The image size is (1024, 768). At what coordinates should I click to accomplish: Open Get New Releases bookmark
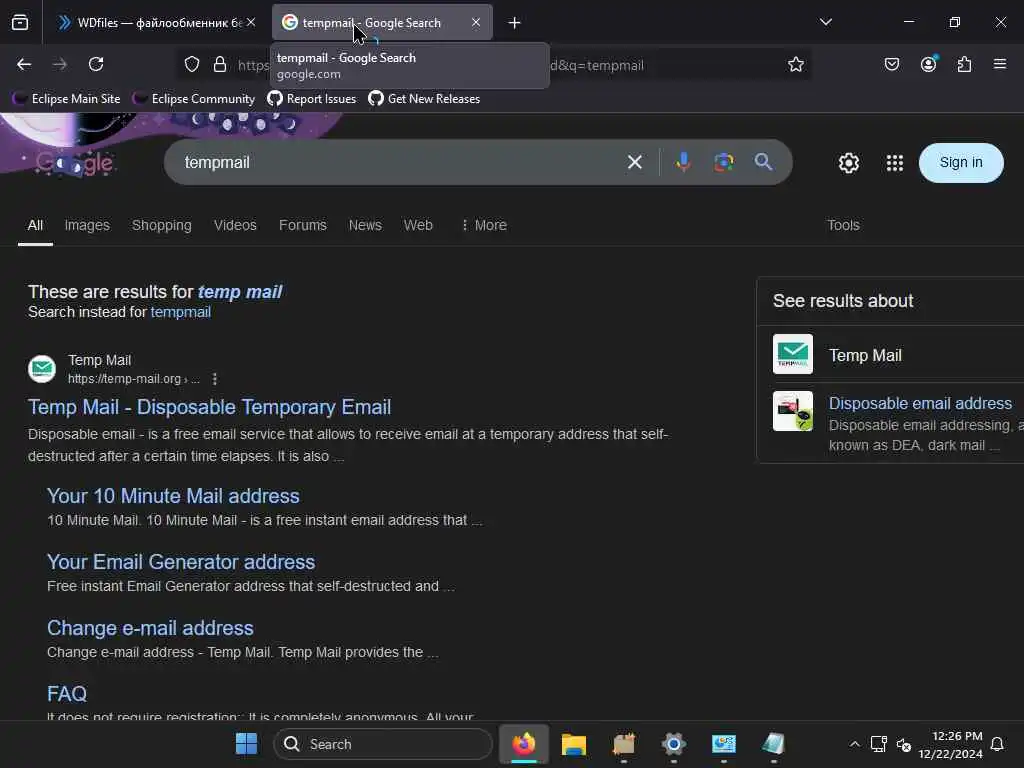(x=424, y=99)
